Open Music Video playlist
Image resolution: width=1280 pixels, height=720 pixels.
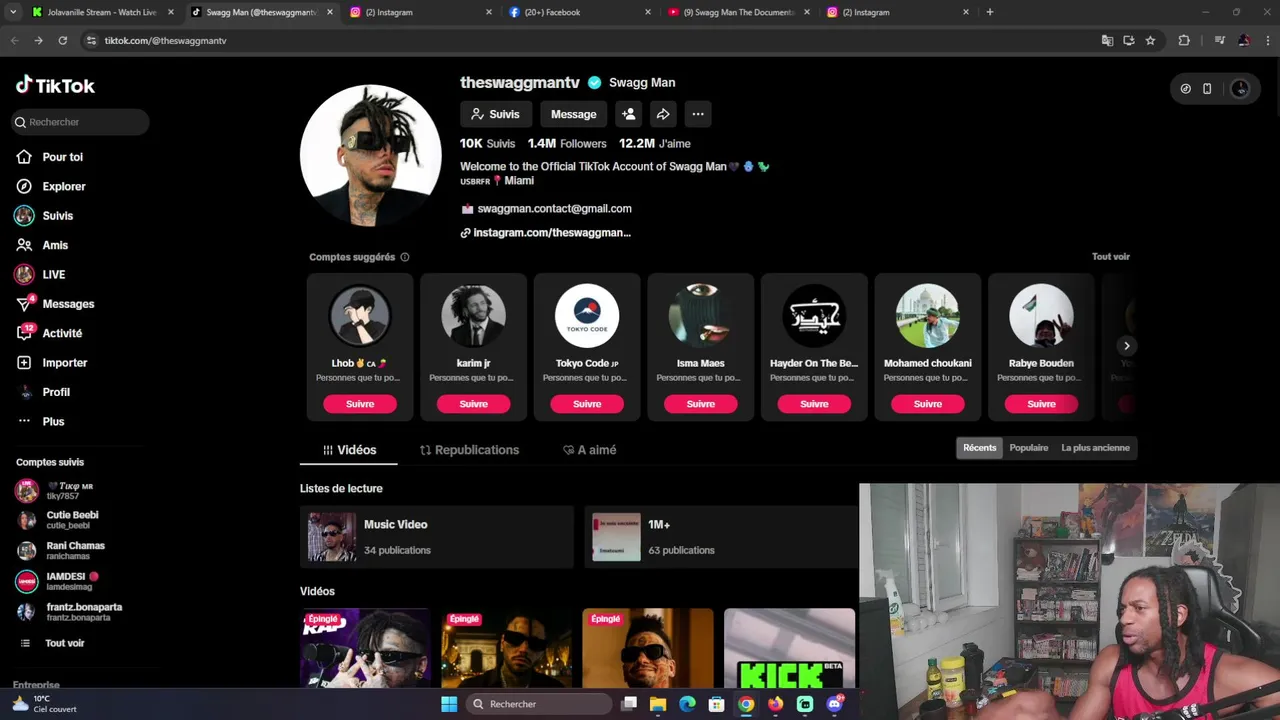coord(436,537)
